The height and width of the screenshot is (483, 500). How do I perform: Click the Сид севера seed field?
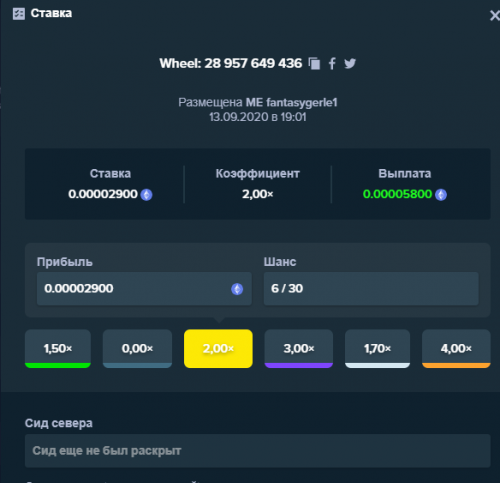point(258,451)
